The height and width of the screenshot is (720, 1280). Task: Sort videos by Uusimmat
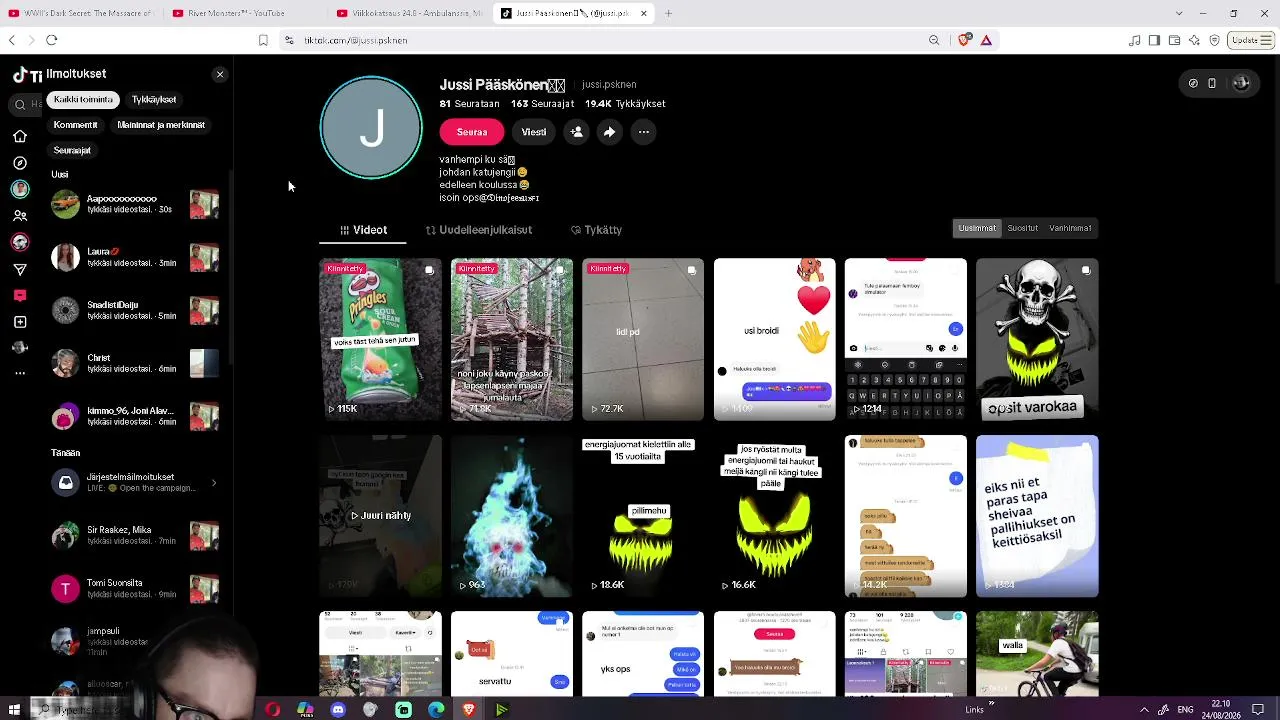[x=977, y=228]
